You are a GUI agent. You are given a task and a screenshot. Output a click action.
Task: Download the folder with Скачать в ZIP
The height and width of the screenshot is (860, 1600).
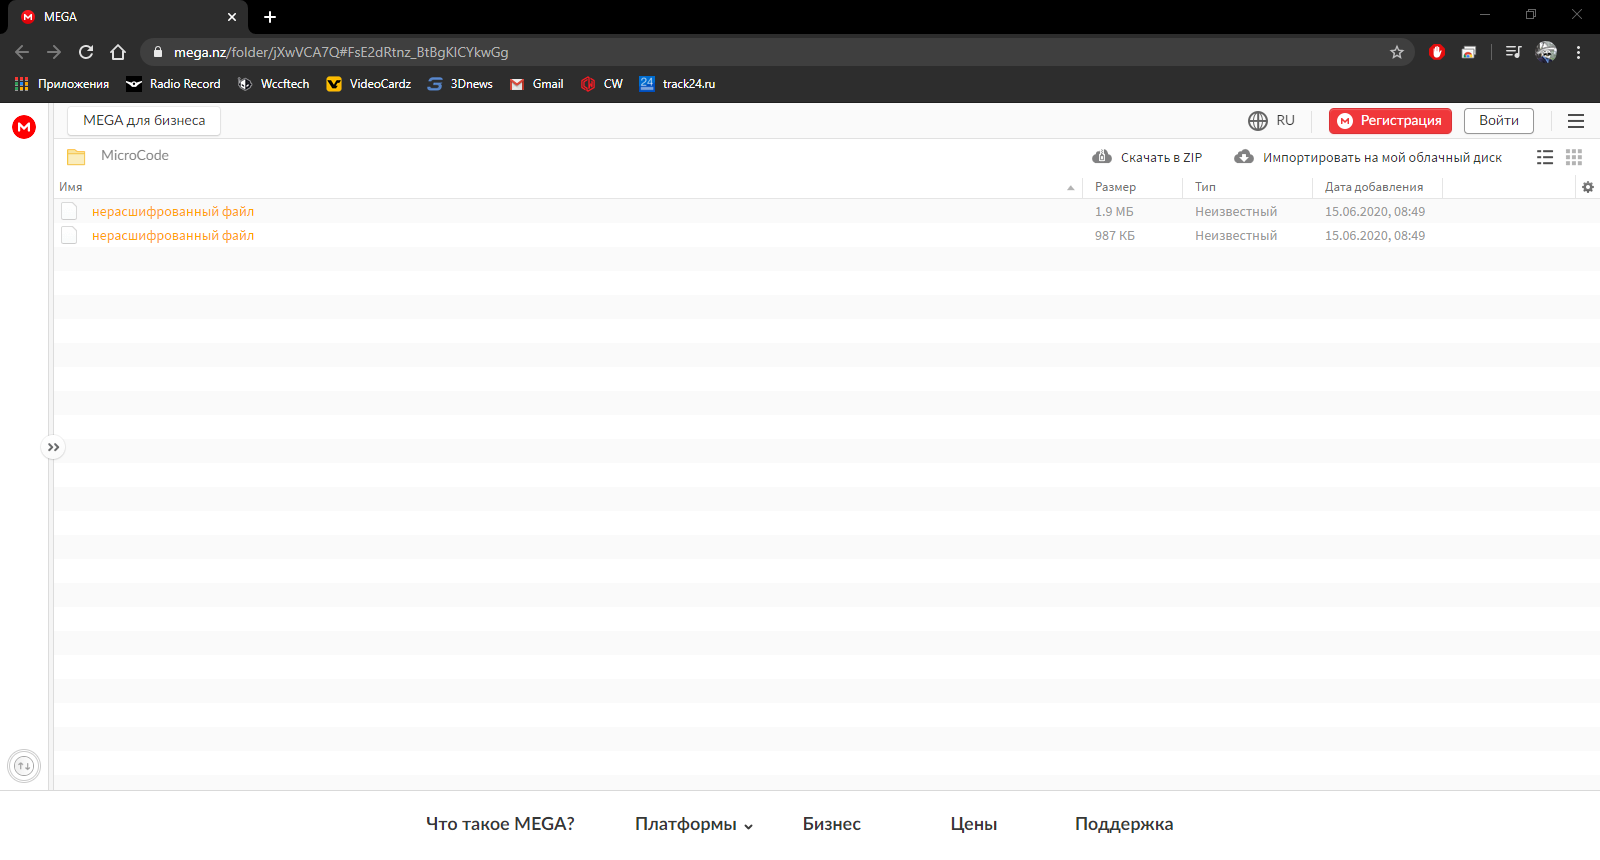(1147, 157)
